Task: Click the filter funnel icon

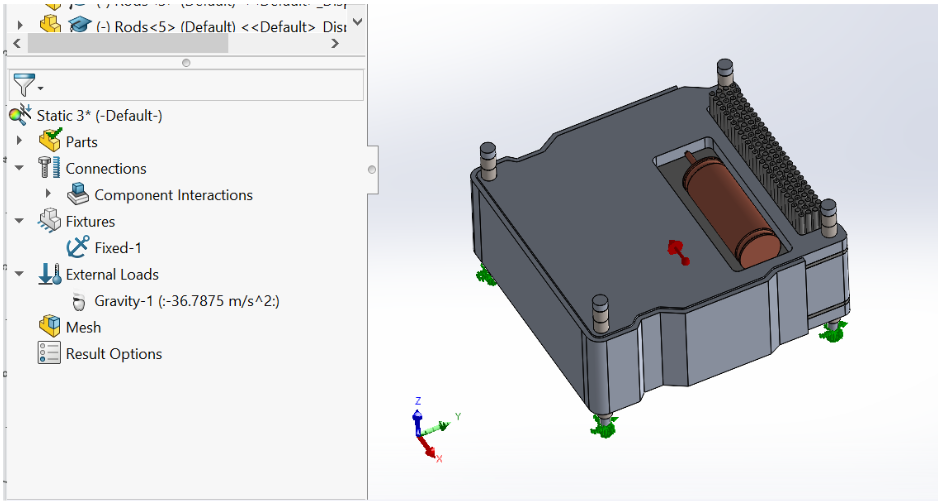Action: click(23, 85)
